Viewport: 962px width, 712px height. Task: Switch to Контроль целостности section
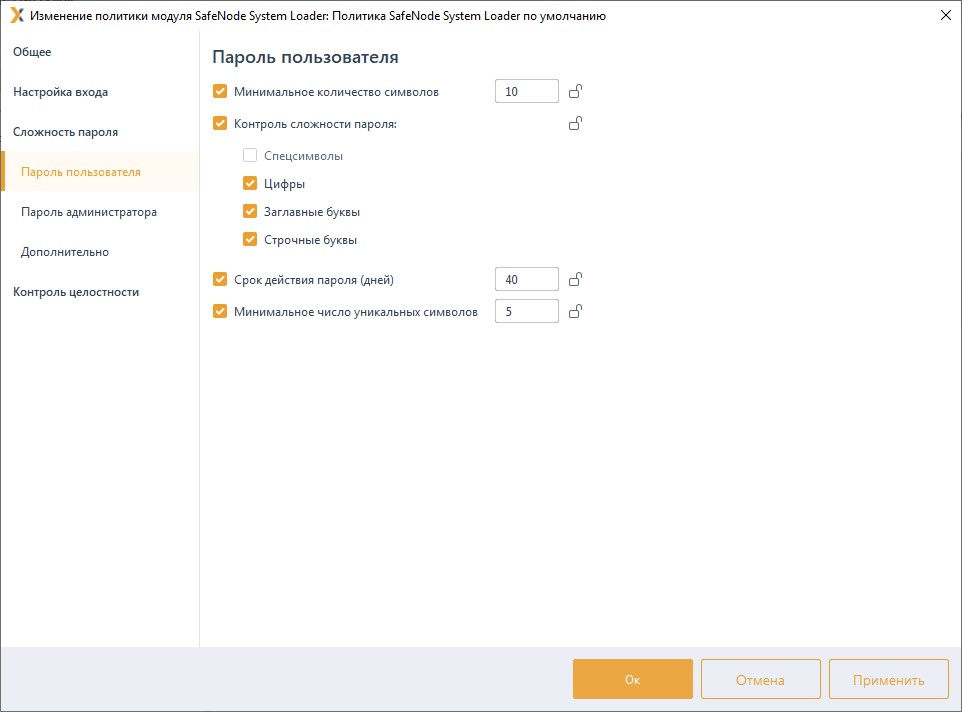coord(76,292)
